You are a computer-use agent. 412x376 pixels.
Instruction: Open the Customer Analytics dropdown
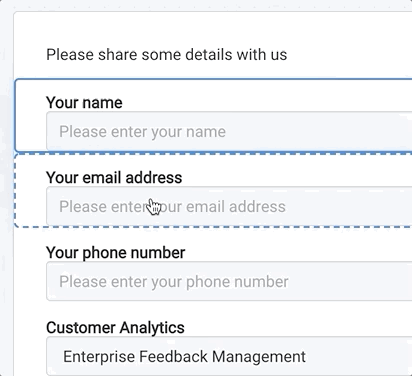(229, 356)
